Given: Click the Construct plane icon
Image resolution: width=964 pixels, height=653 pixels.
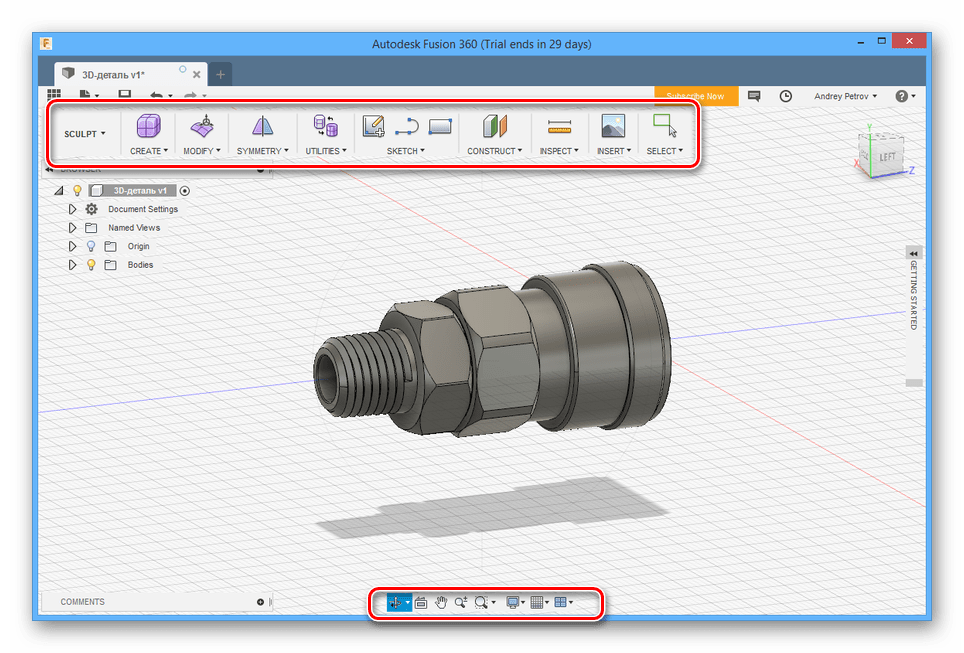Looking at the screenshot, I should tap(495, 126).
